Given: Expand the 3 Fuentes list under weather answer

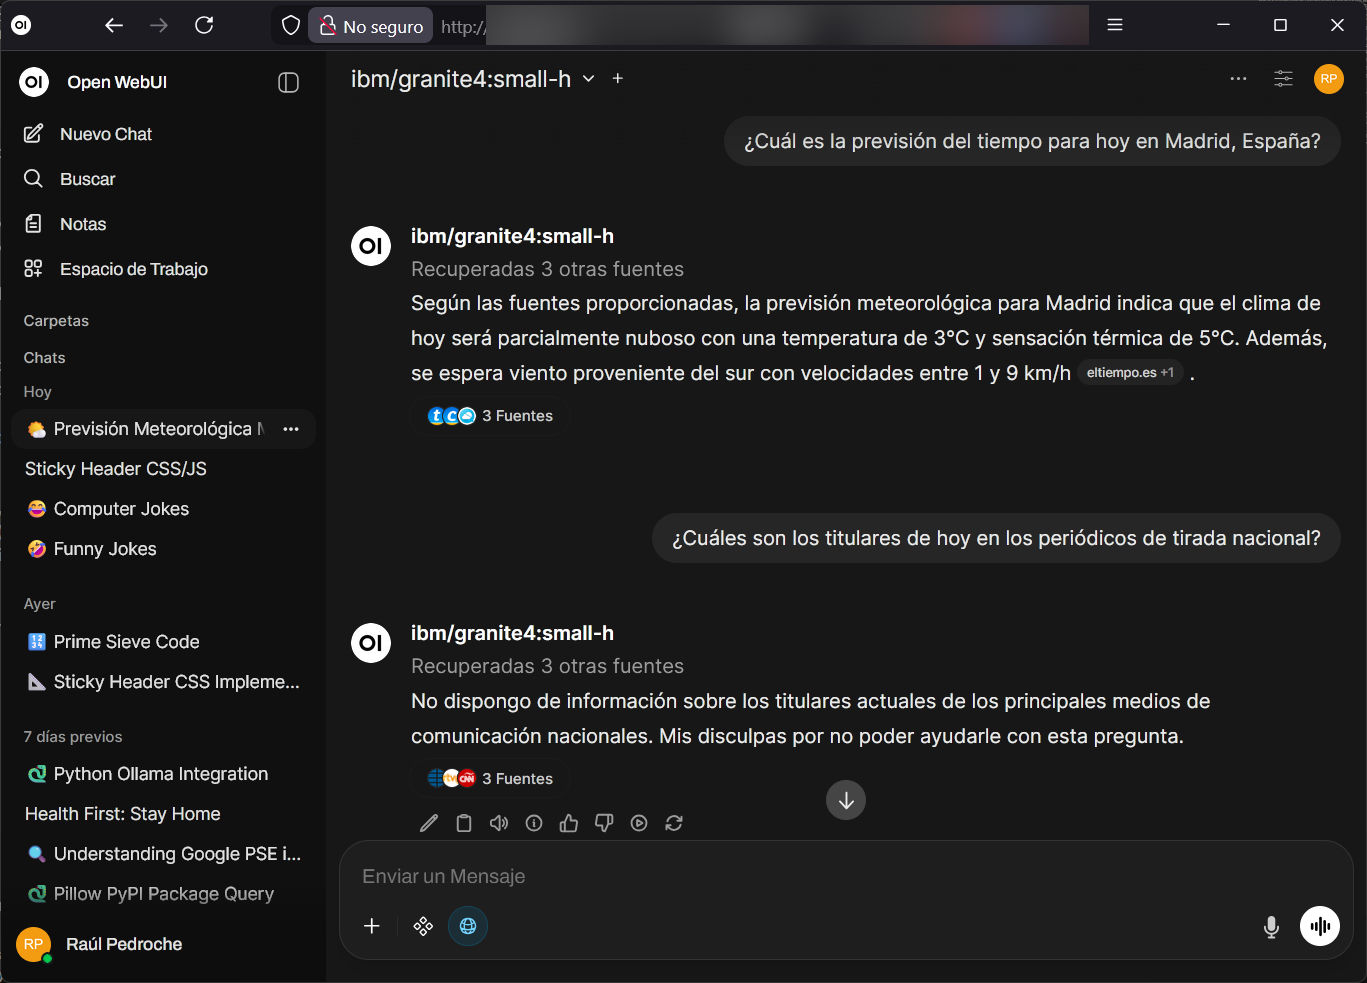Looking at the screenshot, I should 491,416.
